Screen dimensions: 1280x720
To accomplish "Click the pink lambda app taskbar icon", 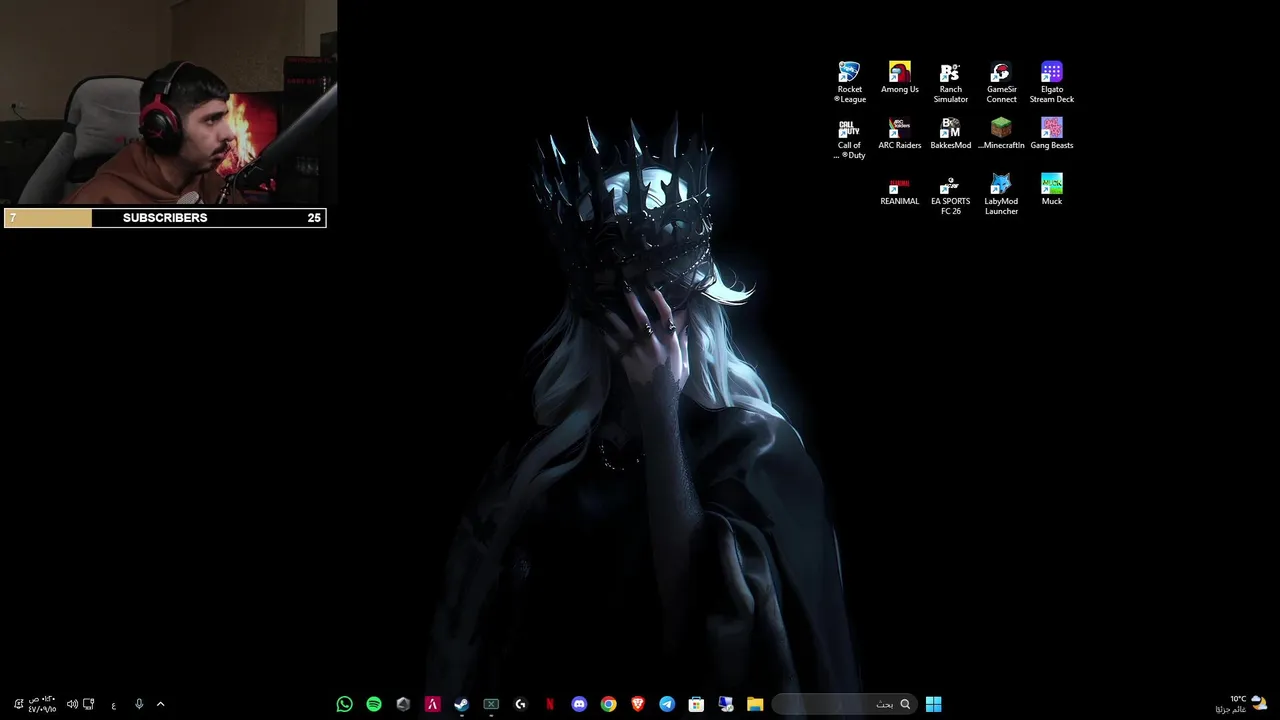I will click(432, 704).
